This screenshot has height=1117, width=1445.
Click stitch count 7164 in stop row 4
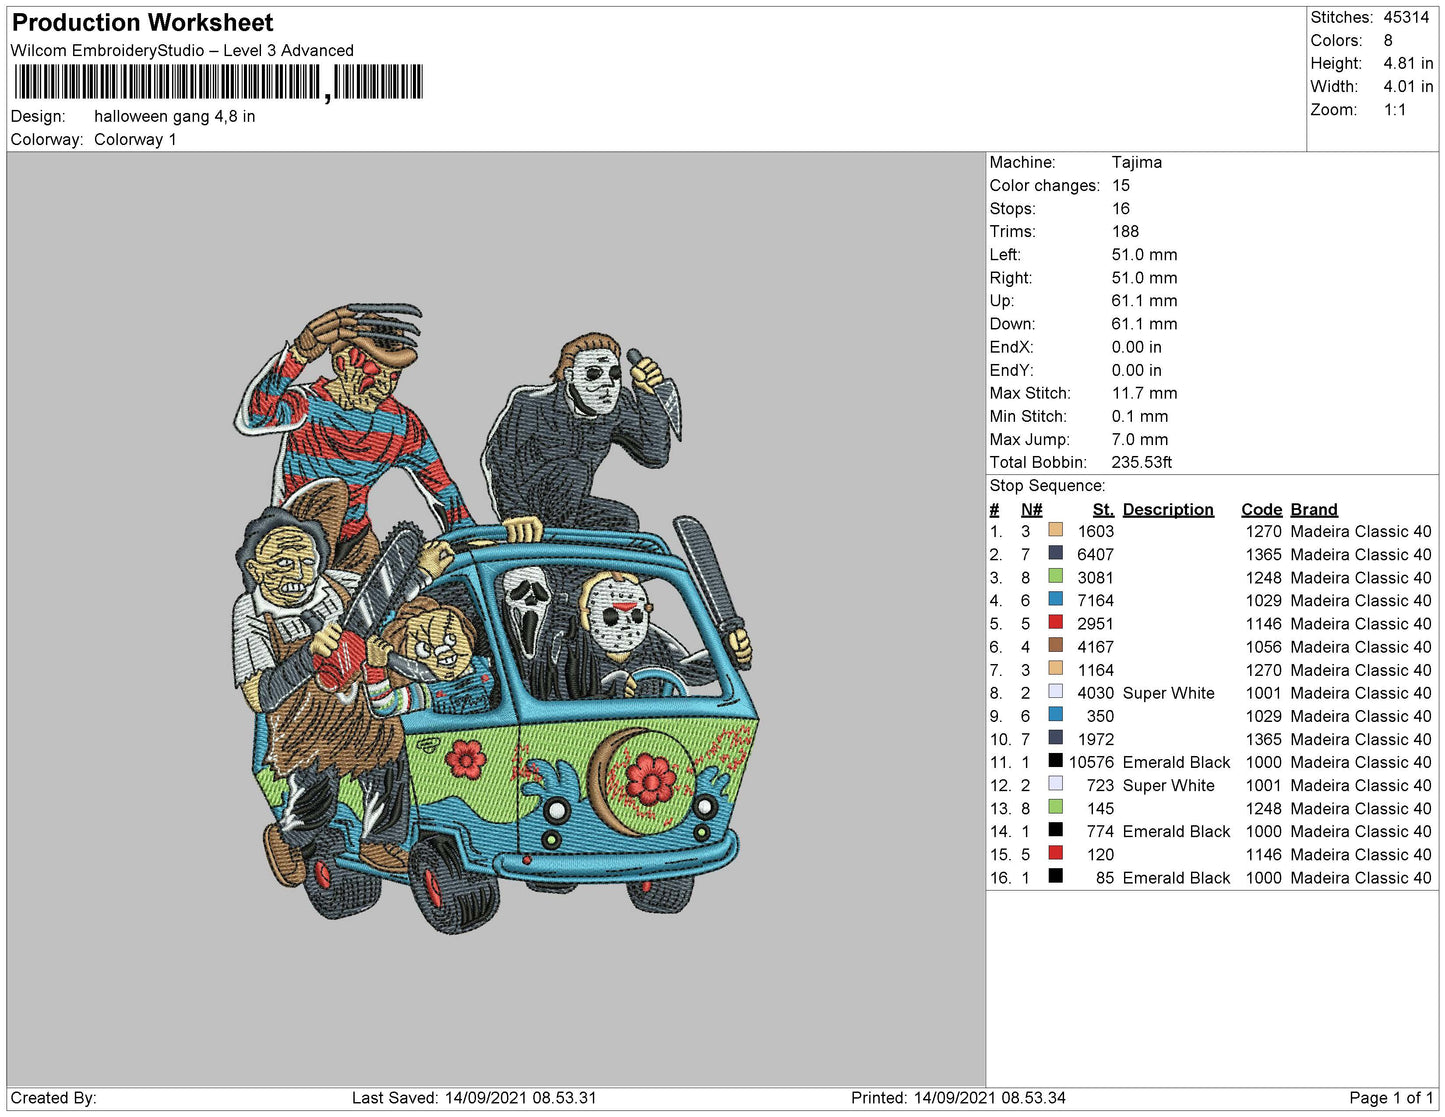pos(1096,600)
